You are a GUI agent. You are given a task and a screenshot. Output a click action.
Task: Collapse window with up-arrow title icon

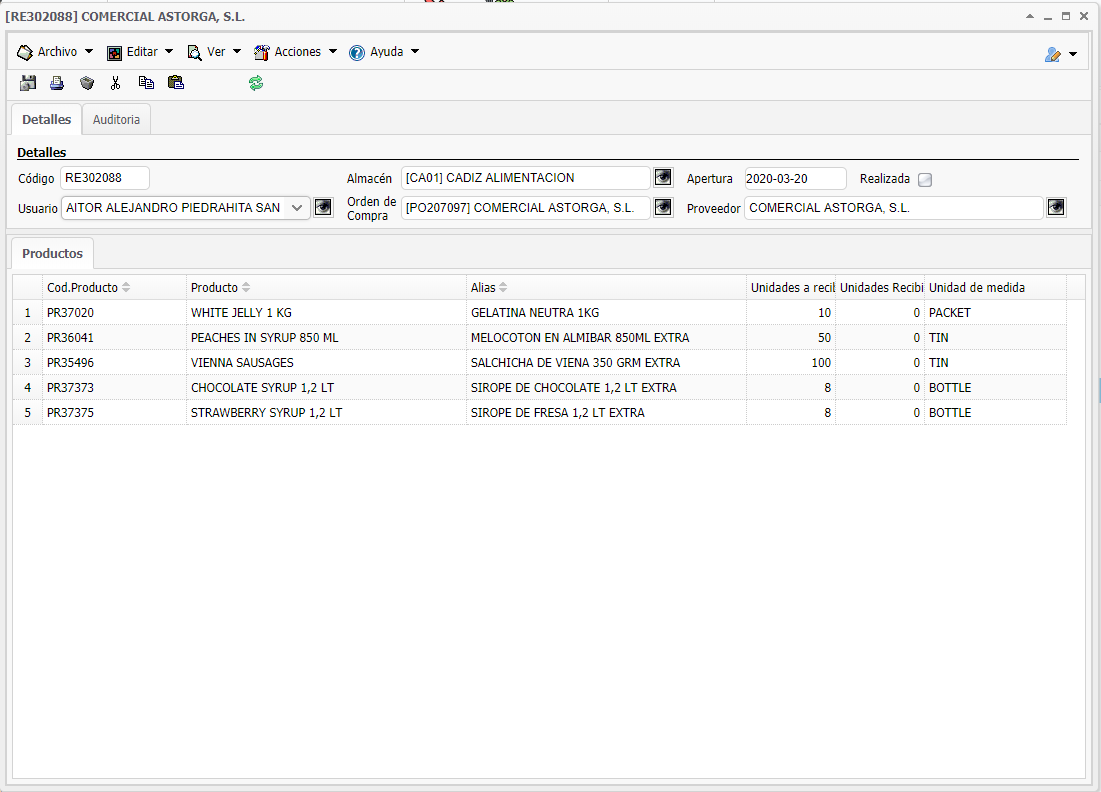1029,16
